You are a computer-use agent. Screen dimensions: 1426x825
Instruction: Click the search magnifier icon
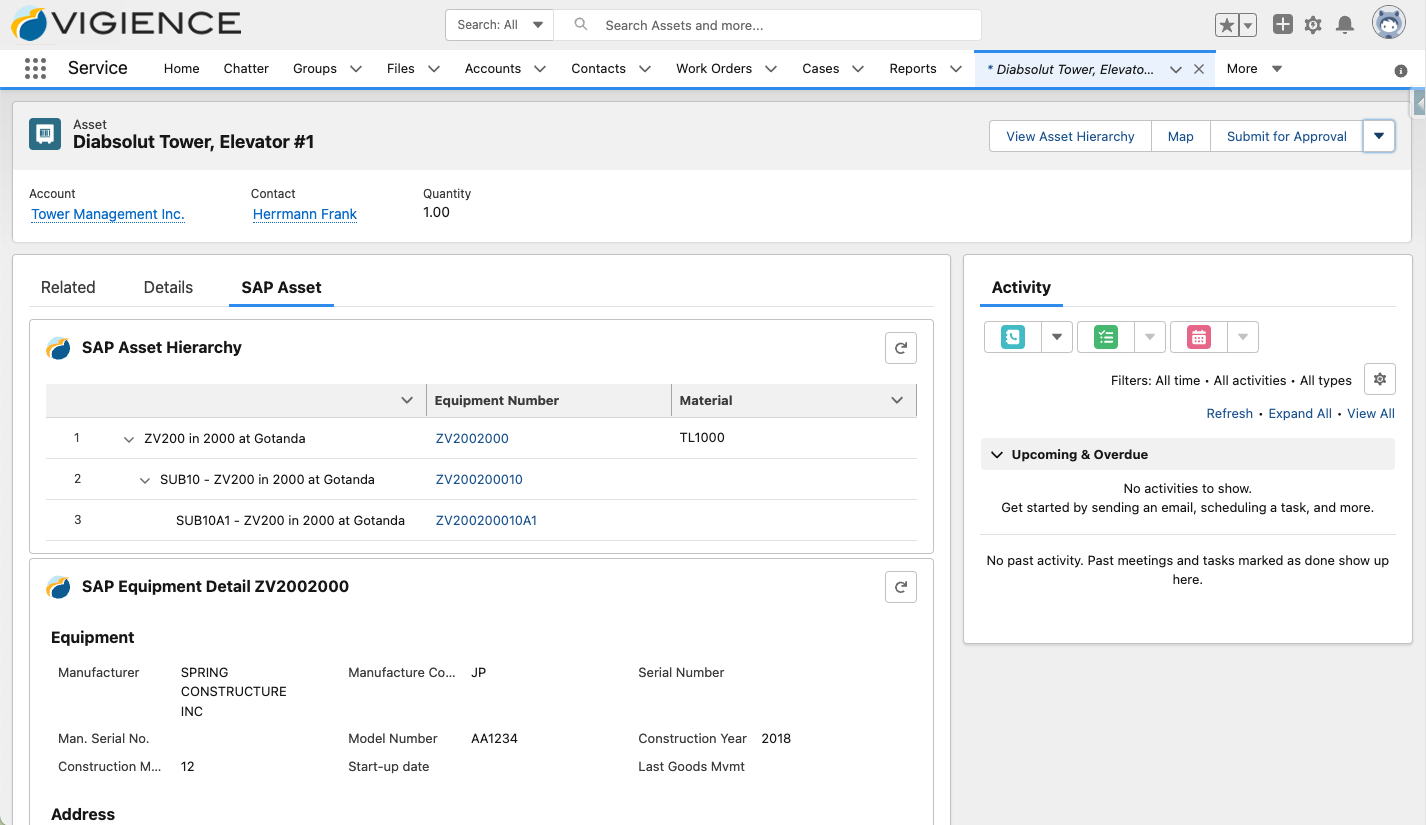[581, 25]
